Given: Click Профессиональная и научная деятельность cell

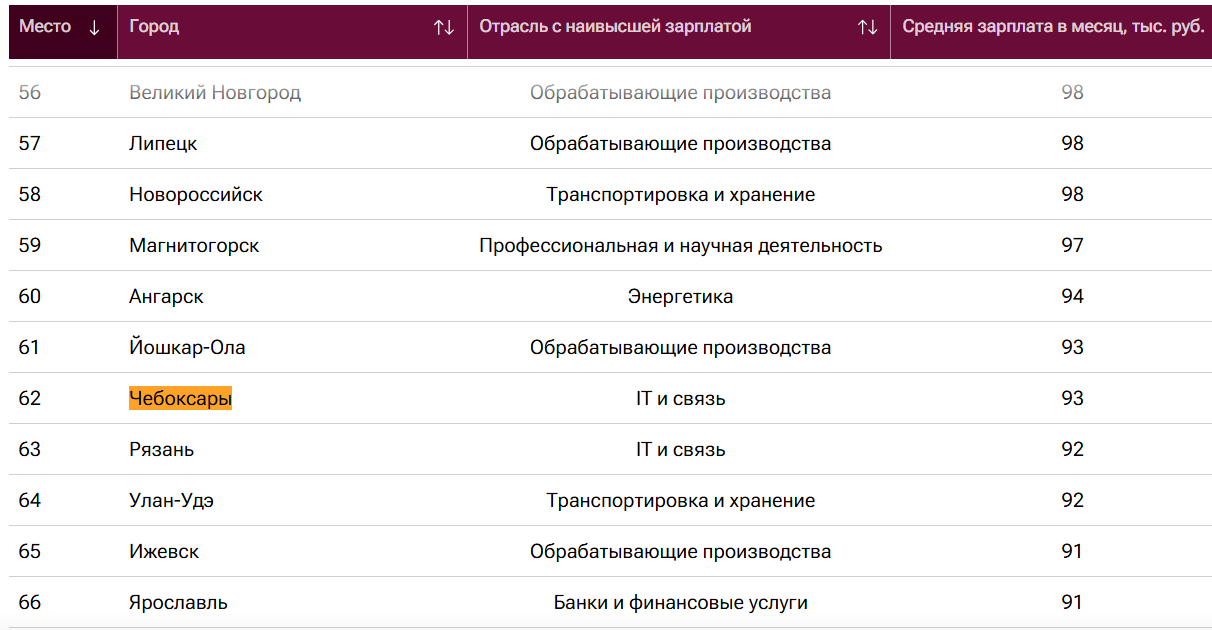Looking at the screenshot, I should [680, 246].
